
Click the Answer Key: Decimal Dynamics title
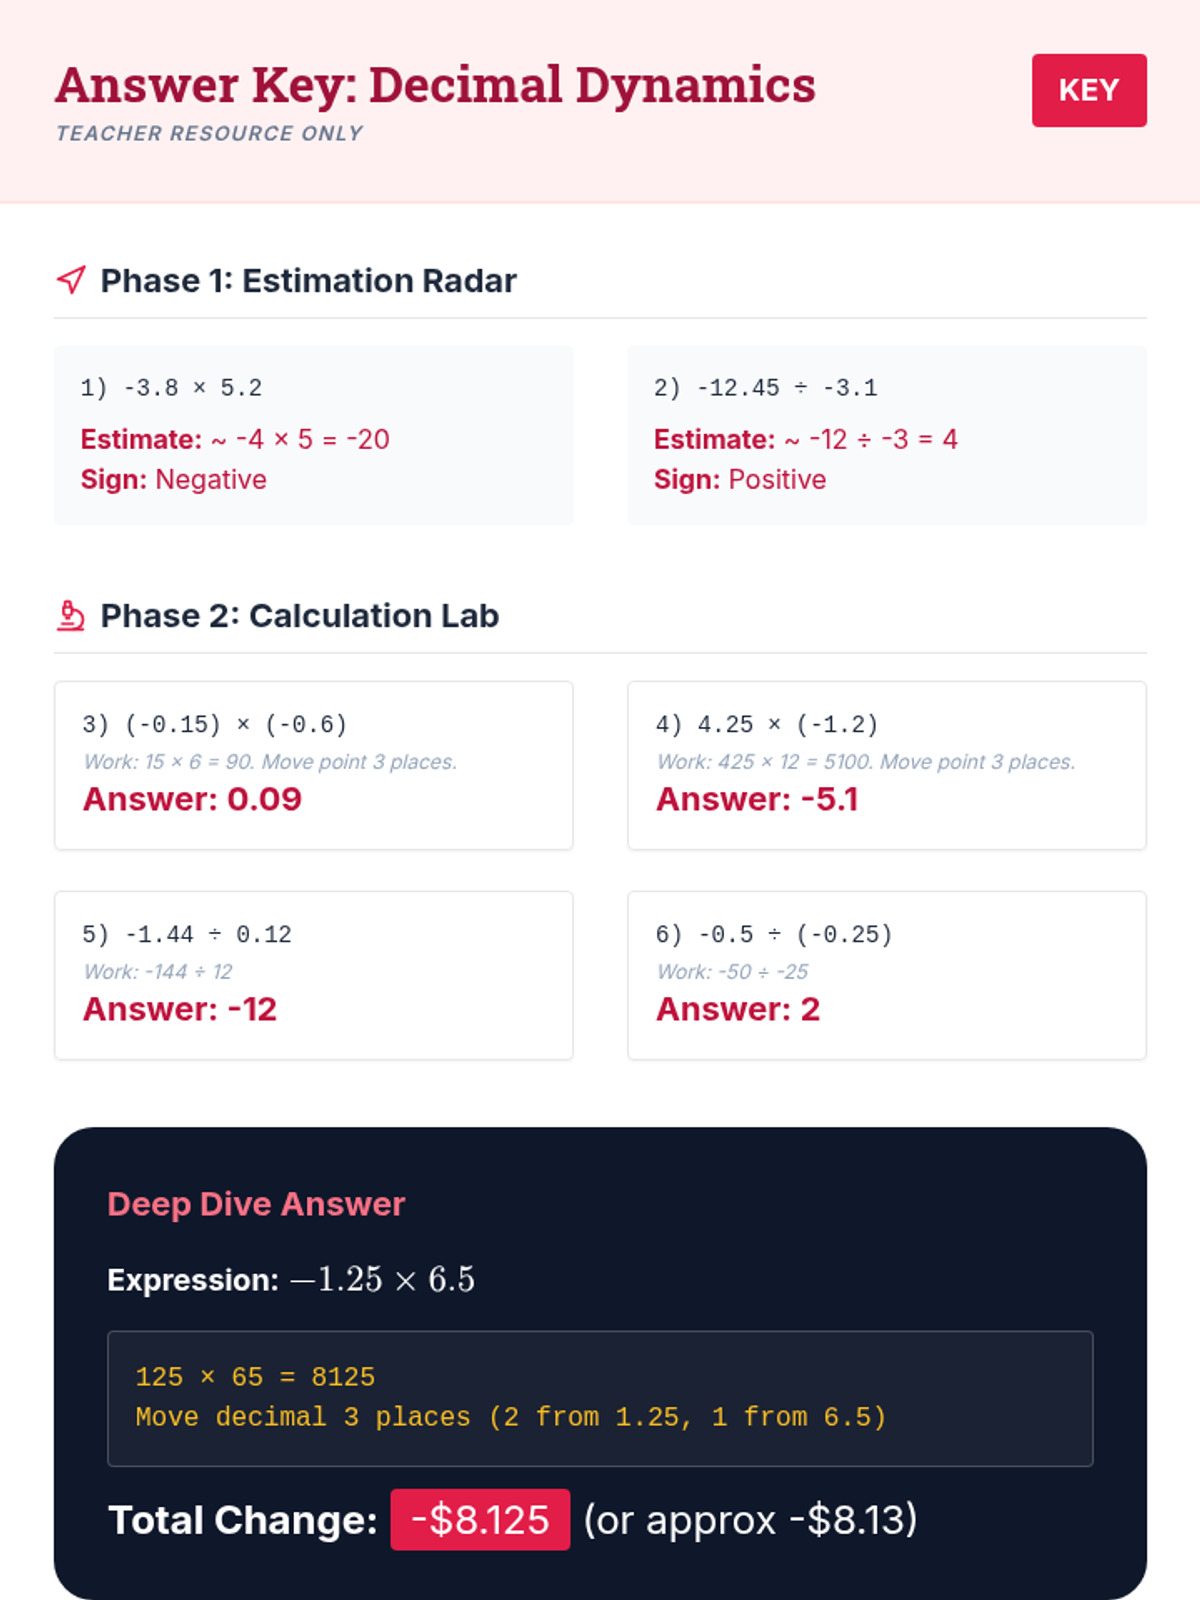(x=435, y=85)
